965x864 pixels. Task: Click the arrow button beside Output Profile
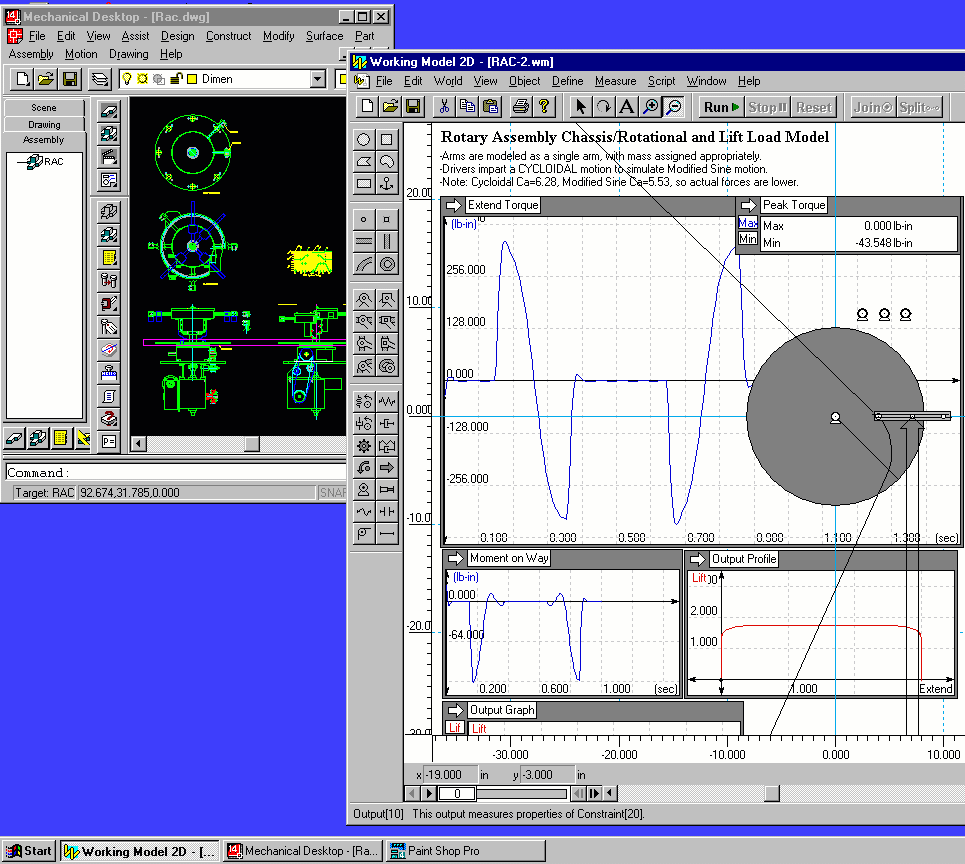[697, 559]
